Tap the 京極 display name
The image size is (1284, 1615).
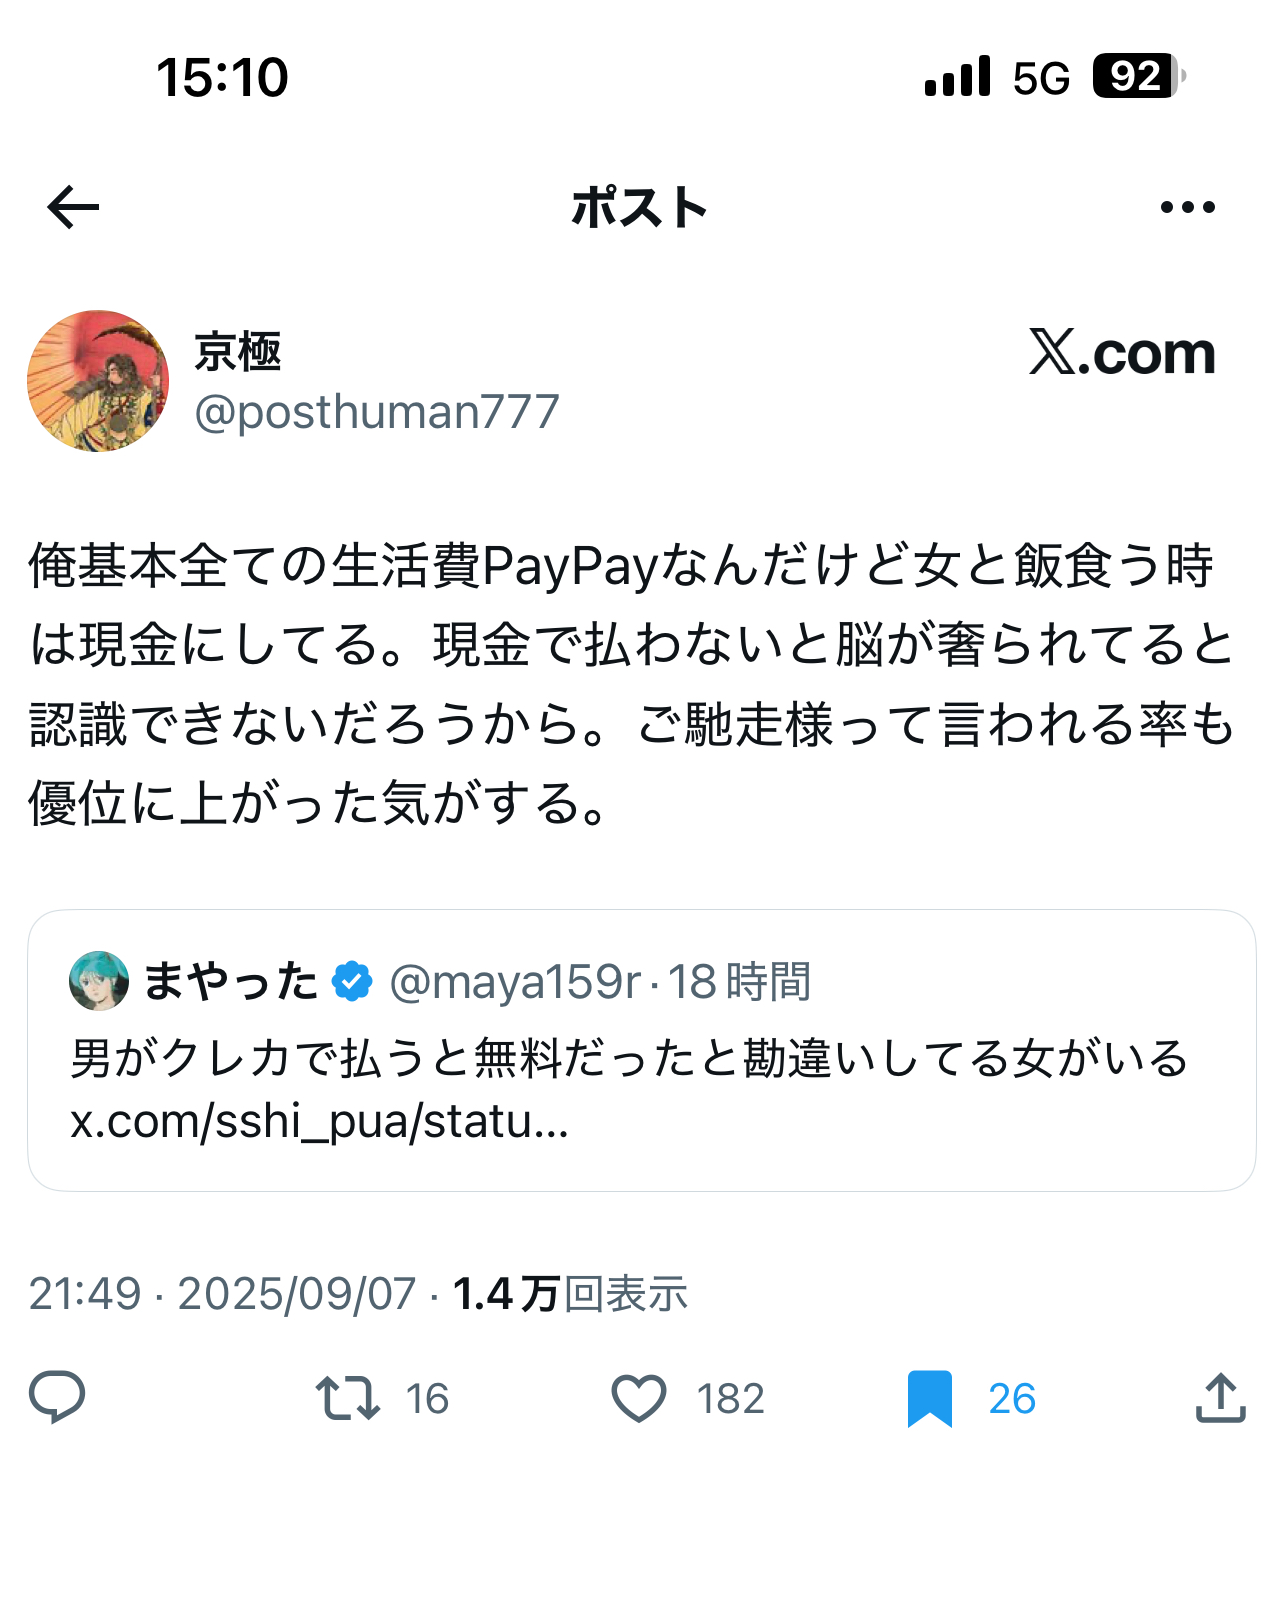coord(238,352)
